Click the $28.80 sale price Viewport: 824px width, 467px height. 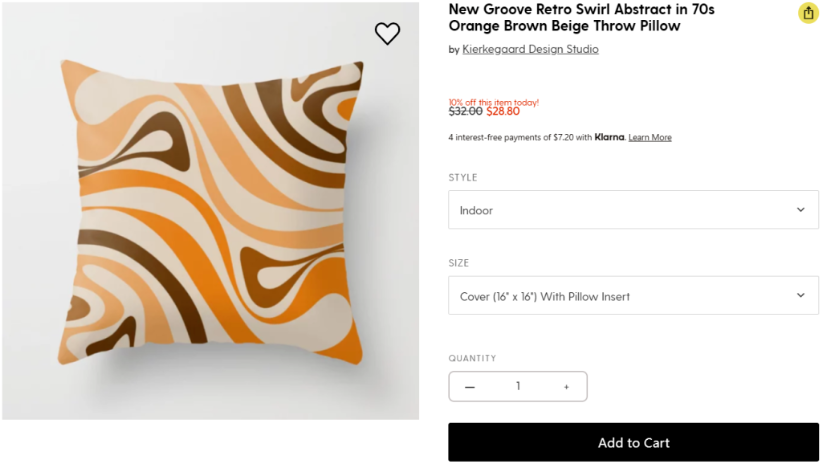[x=503, y=112]
